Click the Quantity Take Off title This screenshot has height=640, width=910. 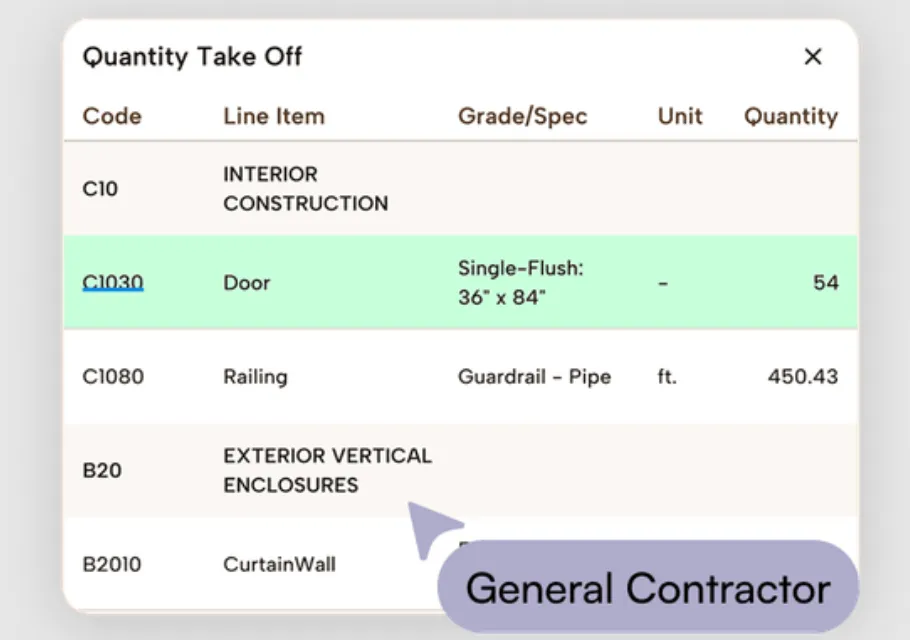coord(192,57)
